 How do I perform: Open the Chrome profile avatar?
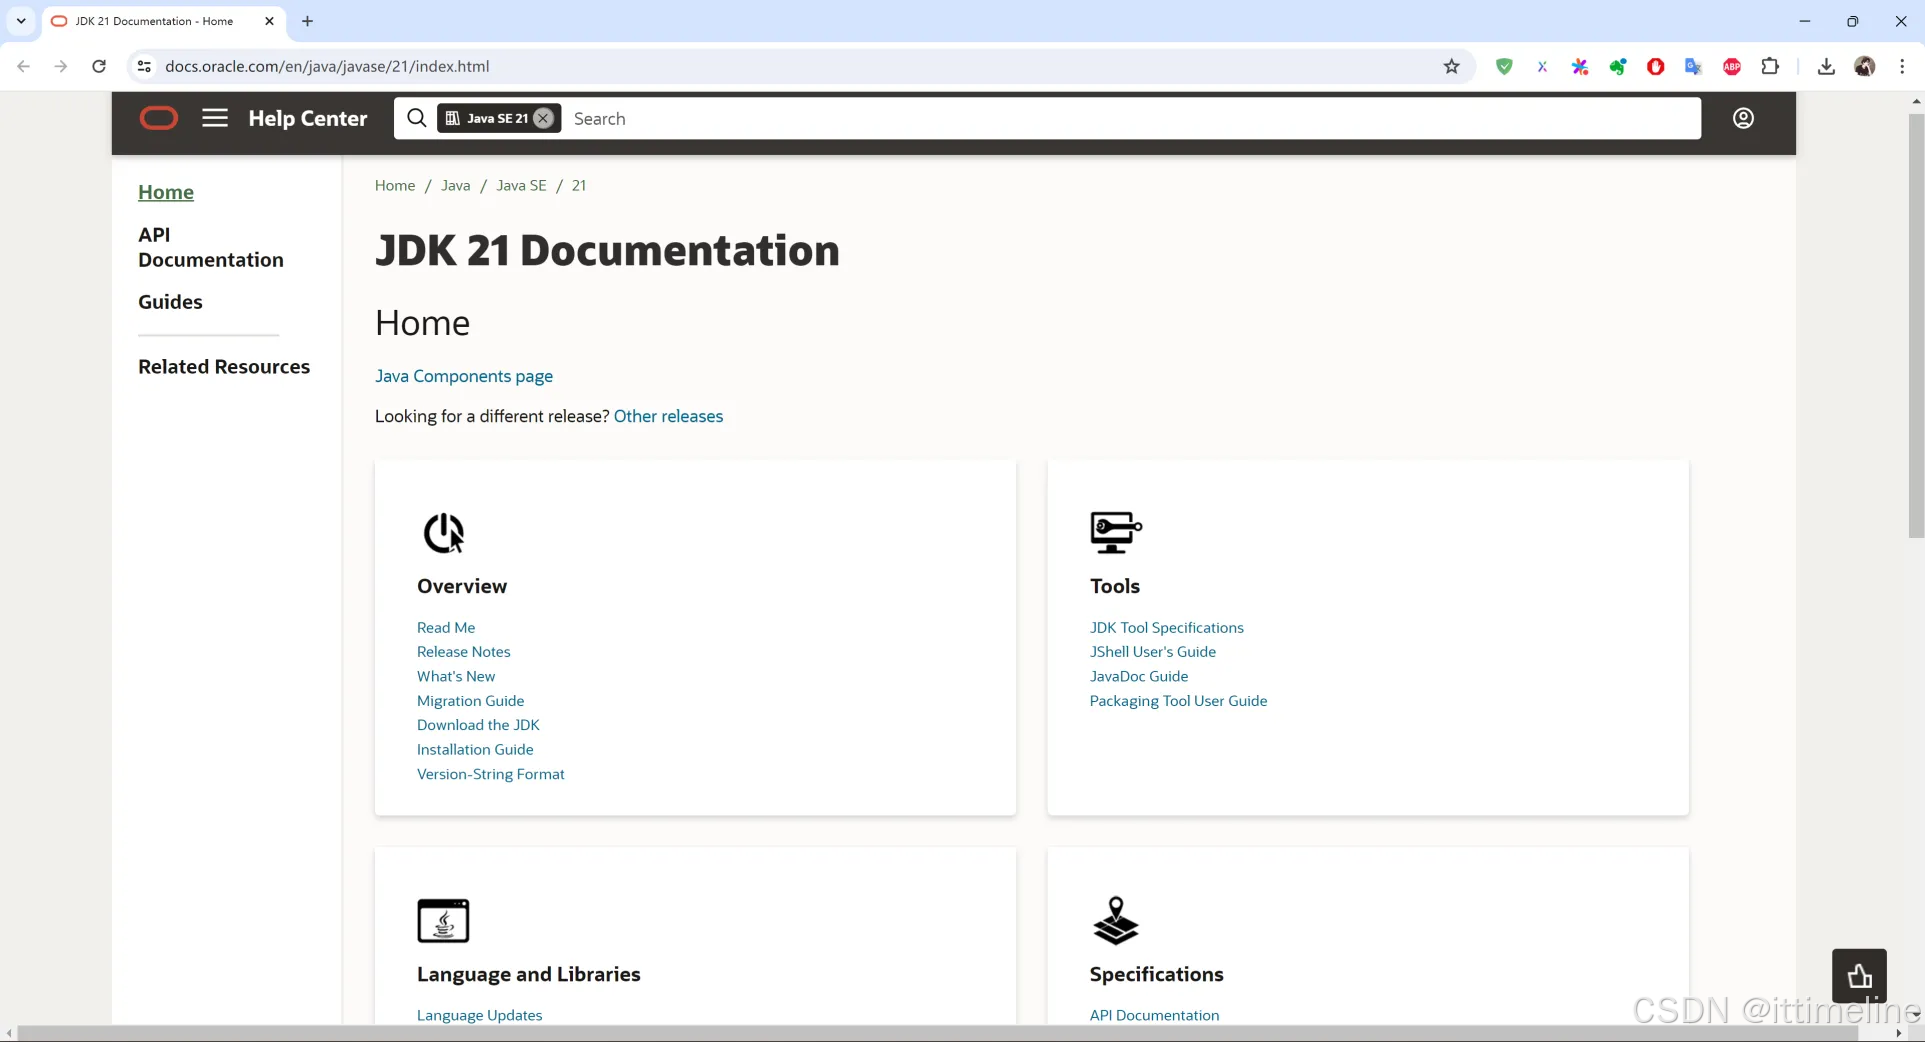[x=1865, y=66]
